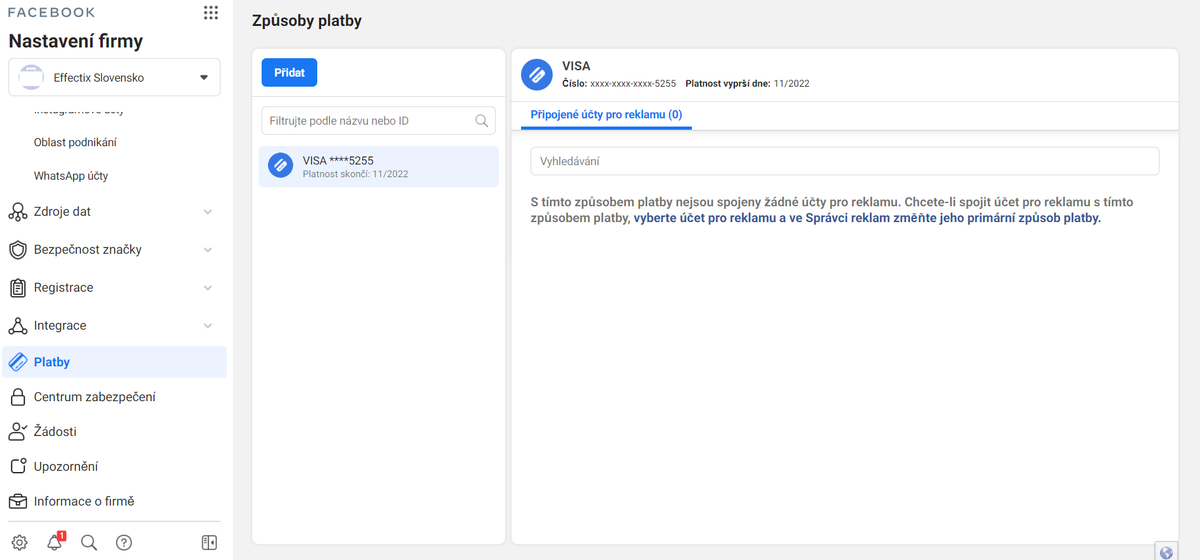Click the Přidat button
This screenshot has width=1200, height=560.
click(x=289, y=73)
